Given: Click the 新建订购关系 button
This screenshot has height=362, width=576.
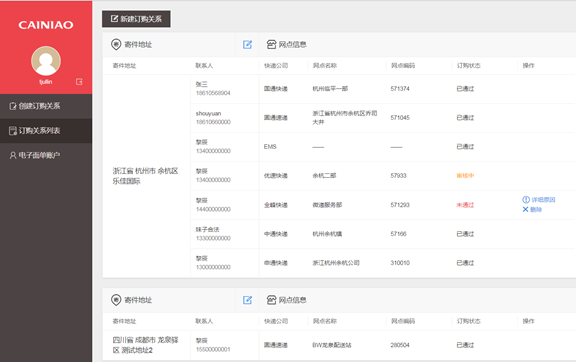Looking at the screenshot, I should pos(136,19).
